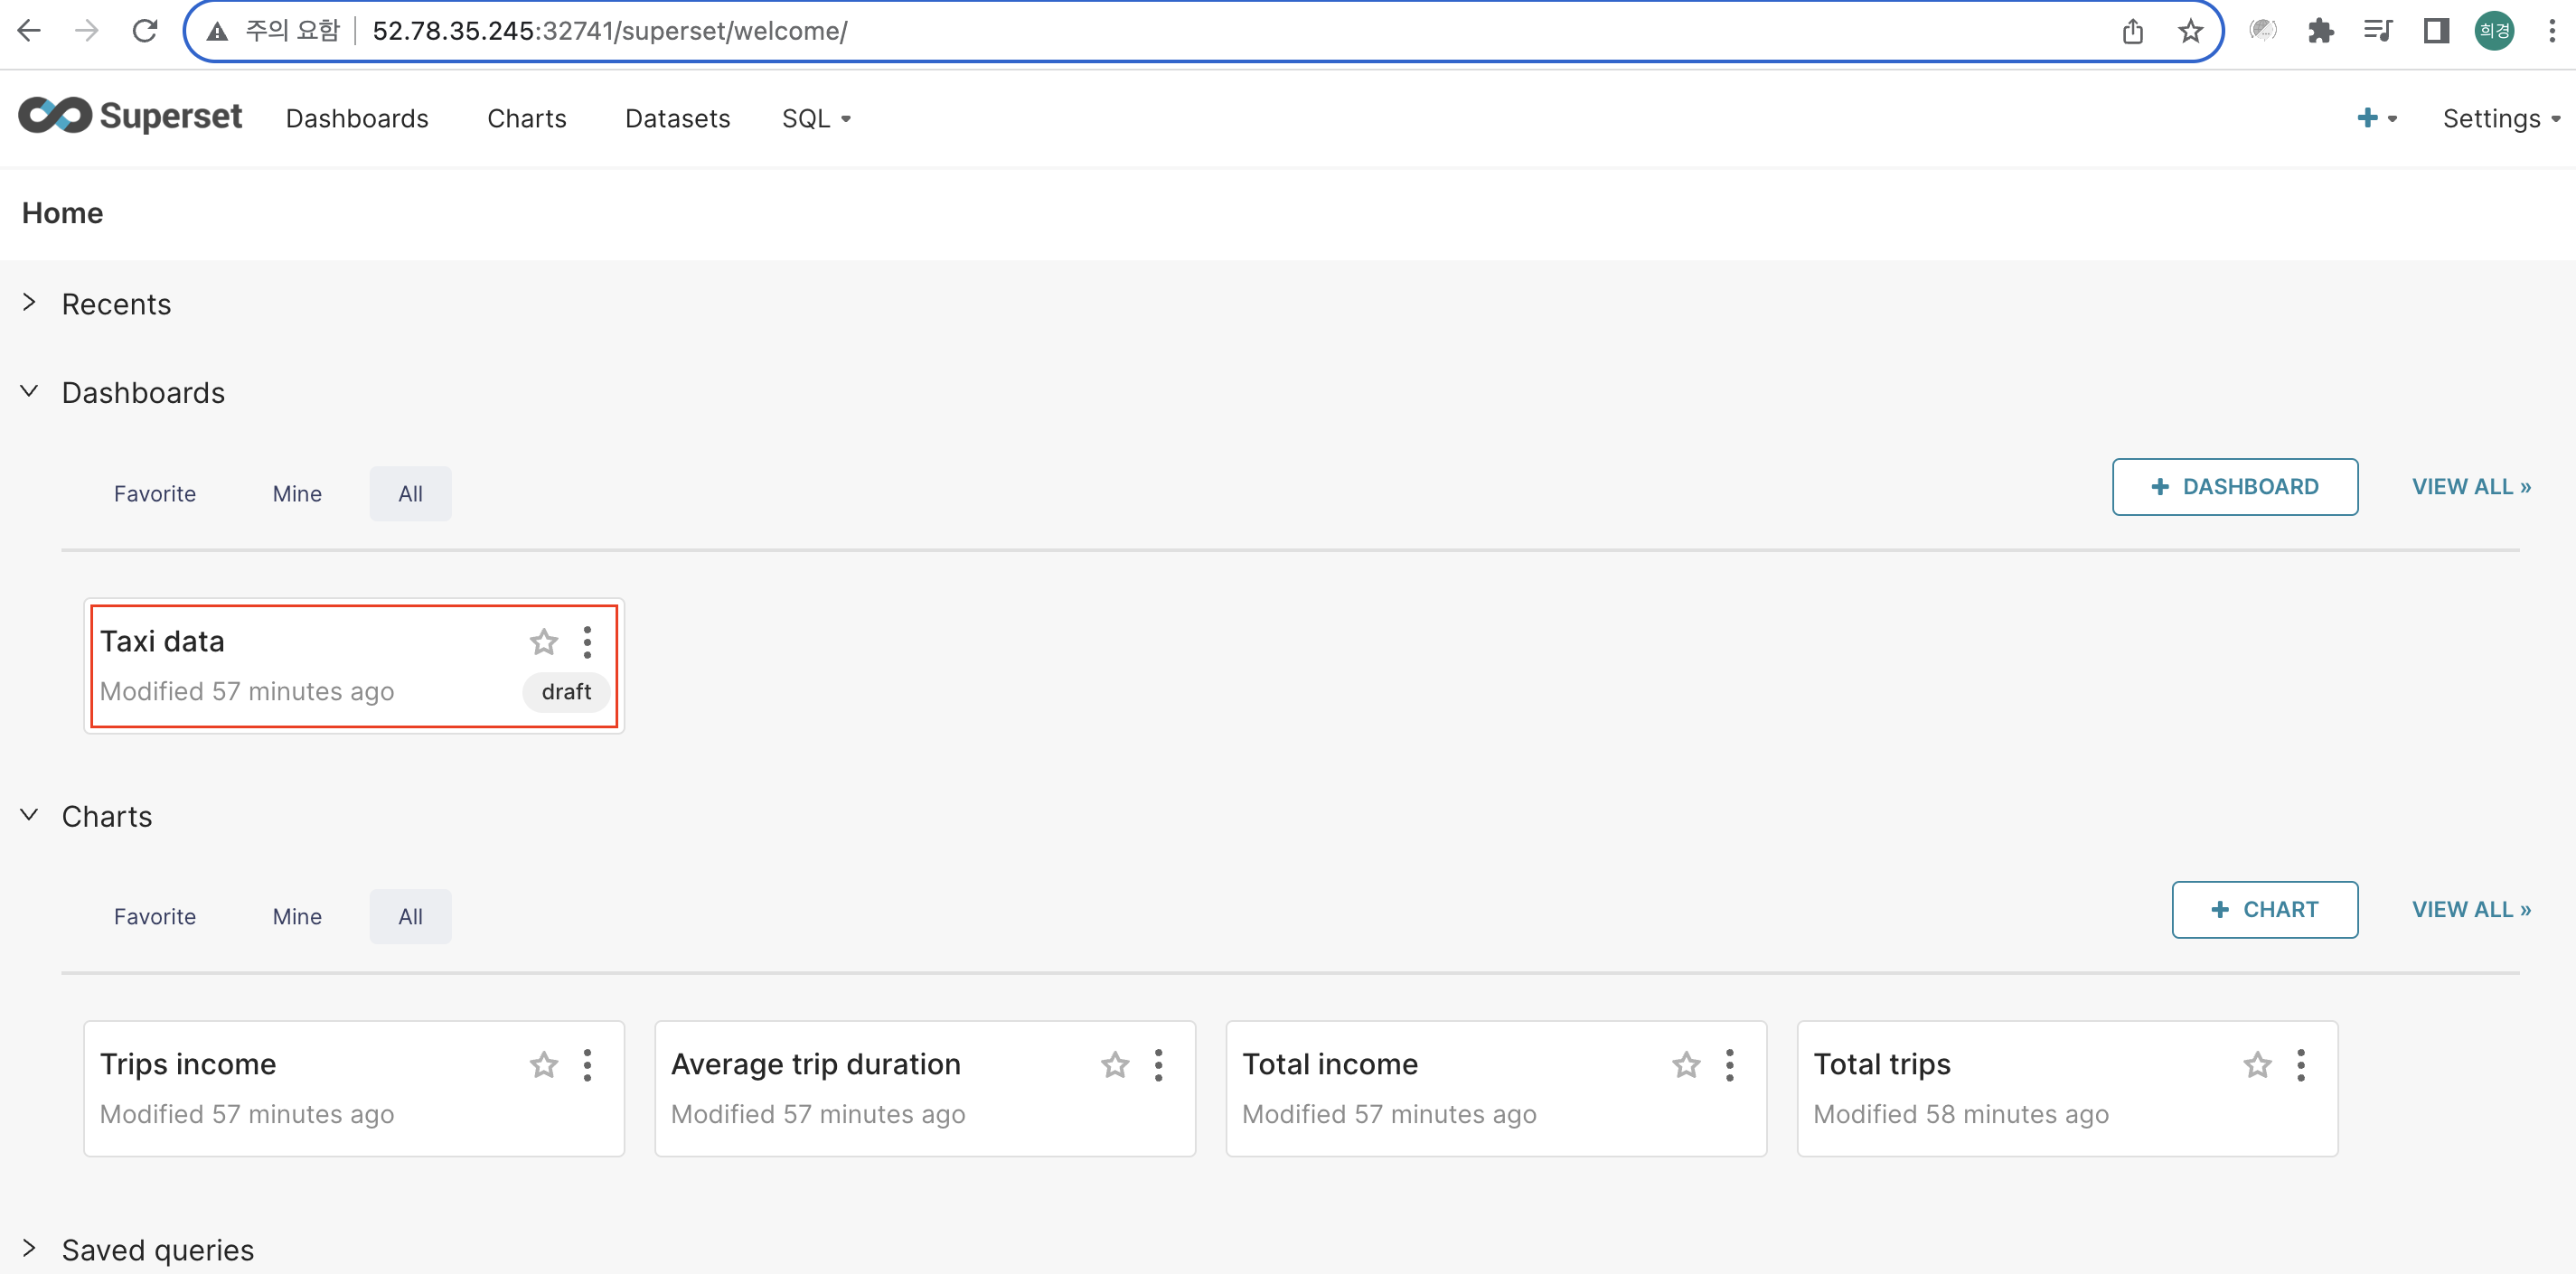Reload the page with browser refresh icon
The height and width of the screenshot is (1274, 2576).
(x=145, y=31)
